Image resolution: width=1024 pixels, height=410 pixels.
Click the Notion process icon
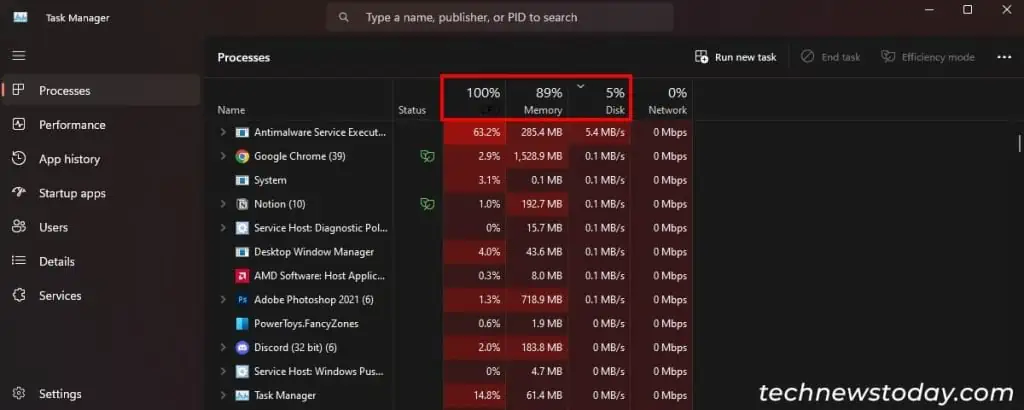pyautogui.click(x=242, y=204)
